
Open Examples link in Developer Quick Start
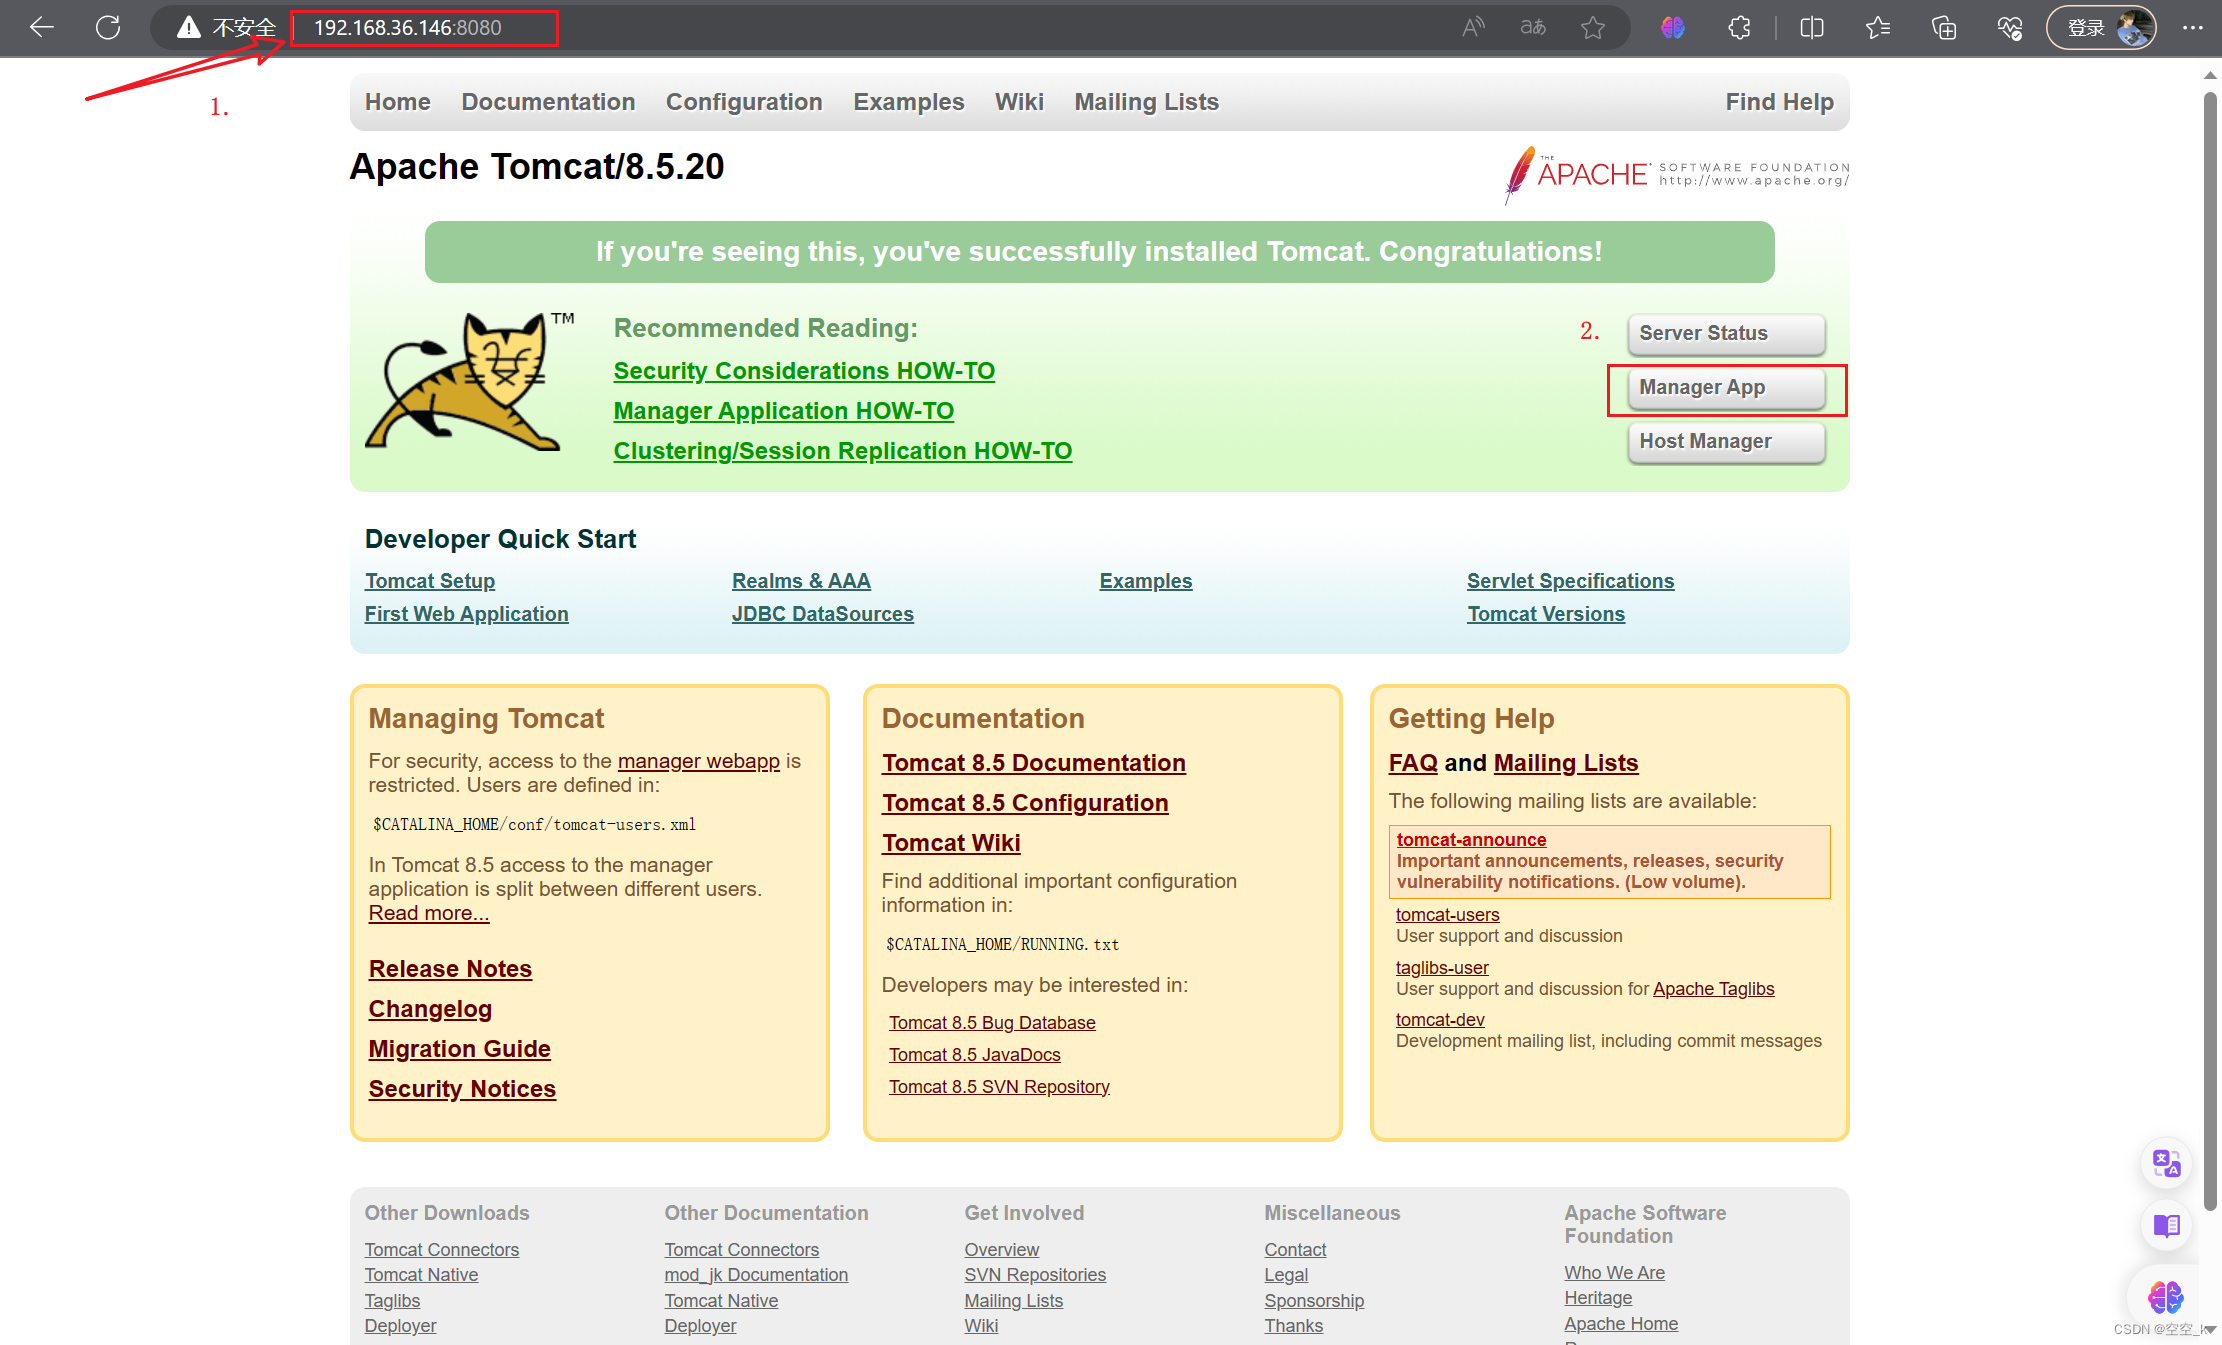[x=1146, y=581]
